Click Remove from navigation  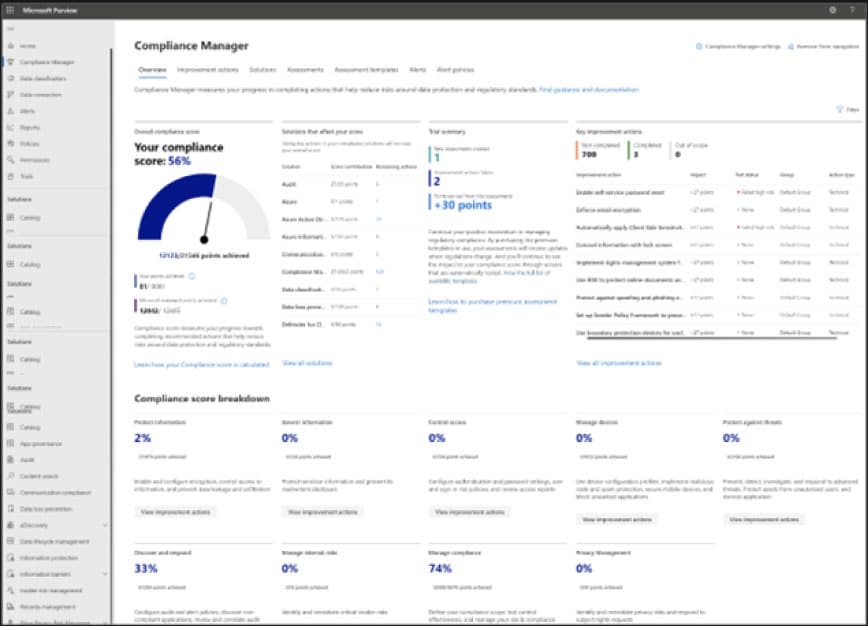click(823, 47)
